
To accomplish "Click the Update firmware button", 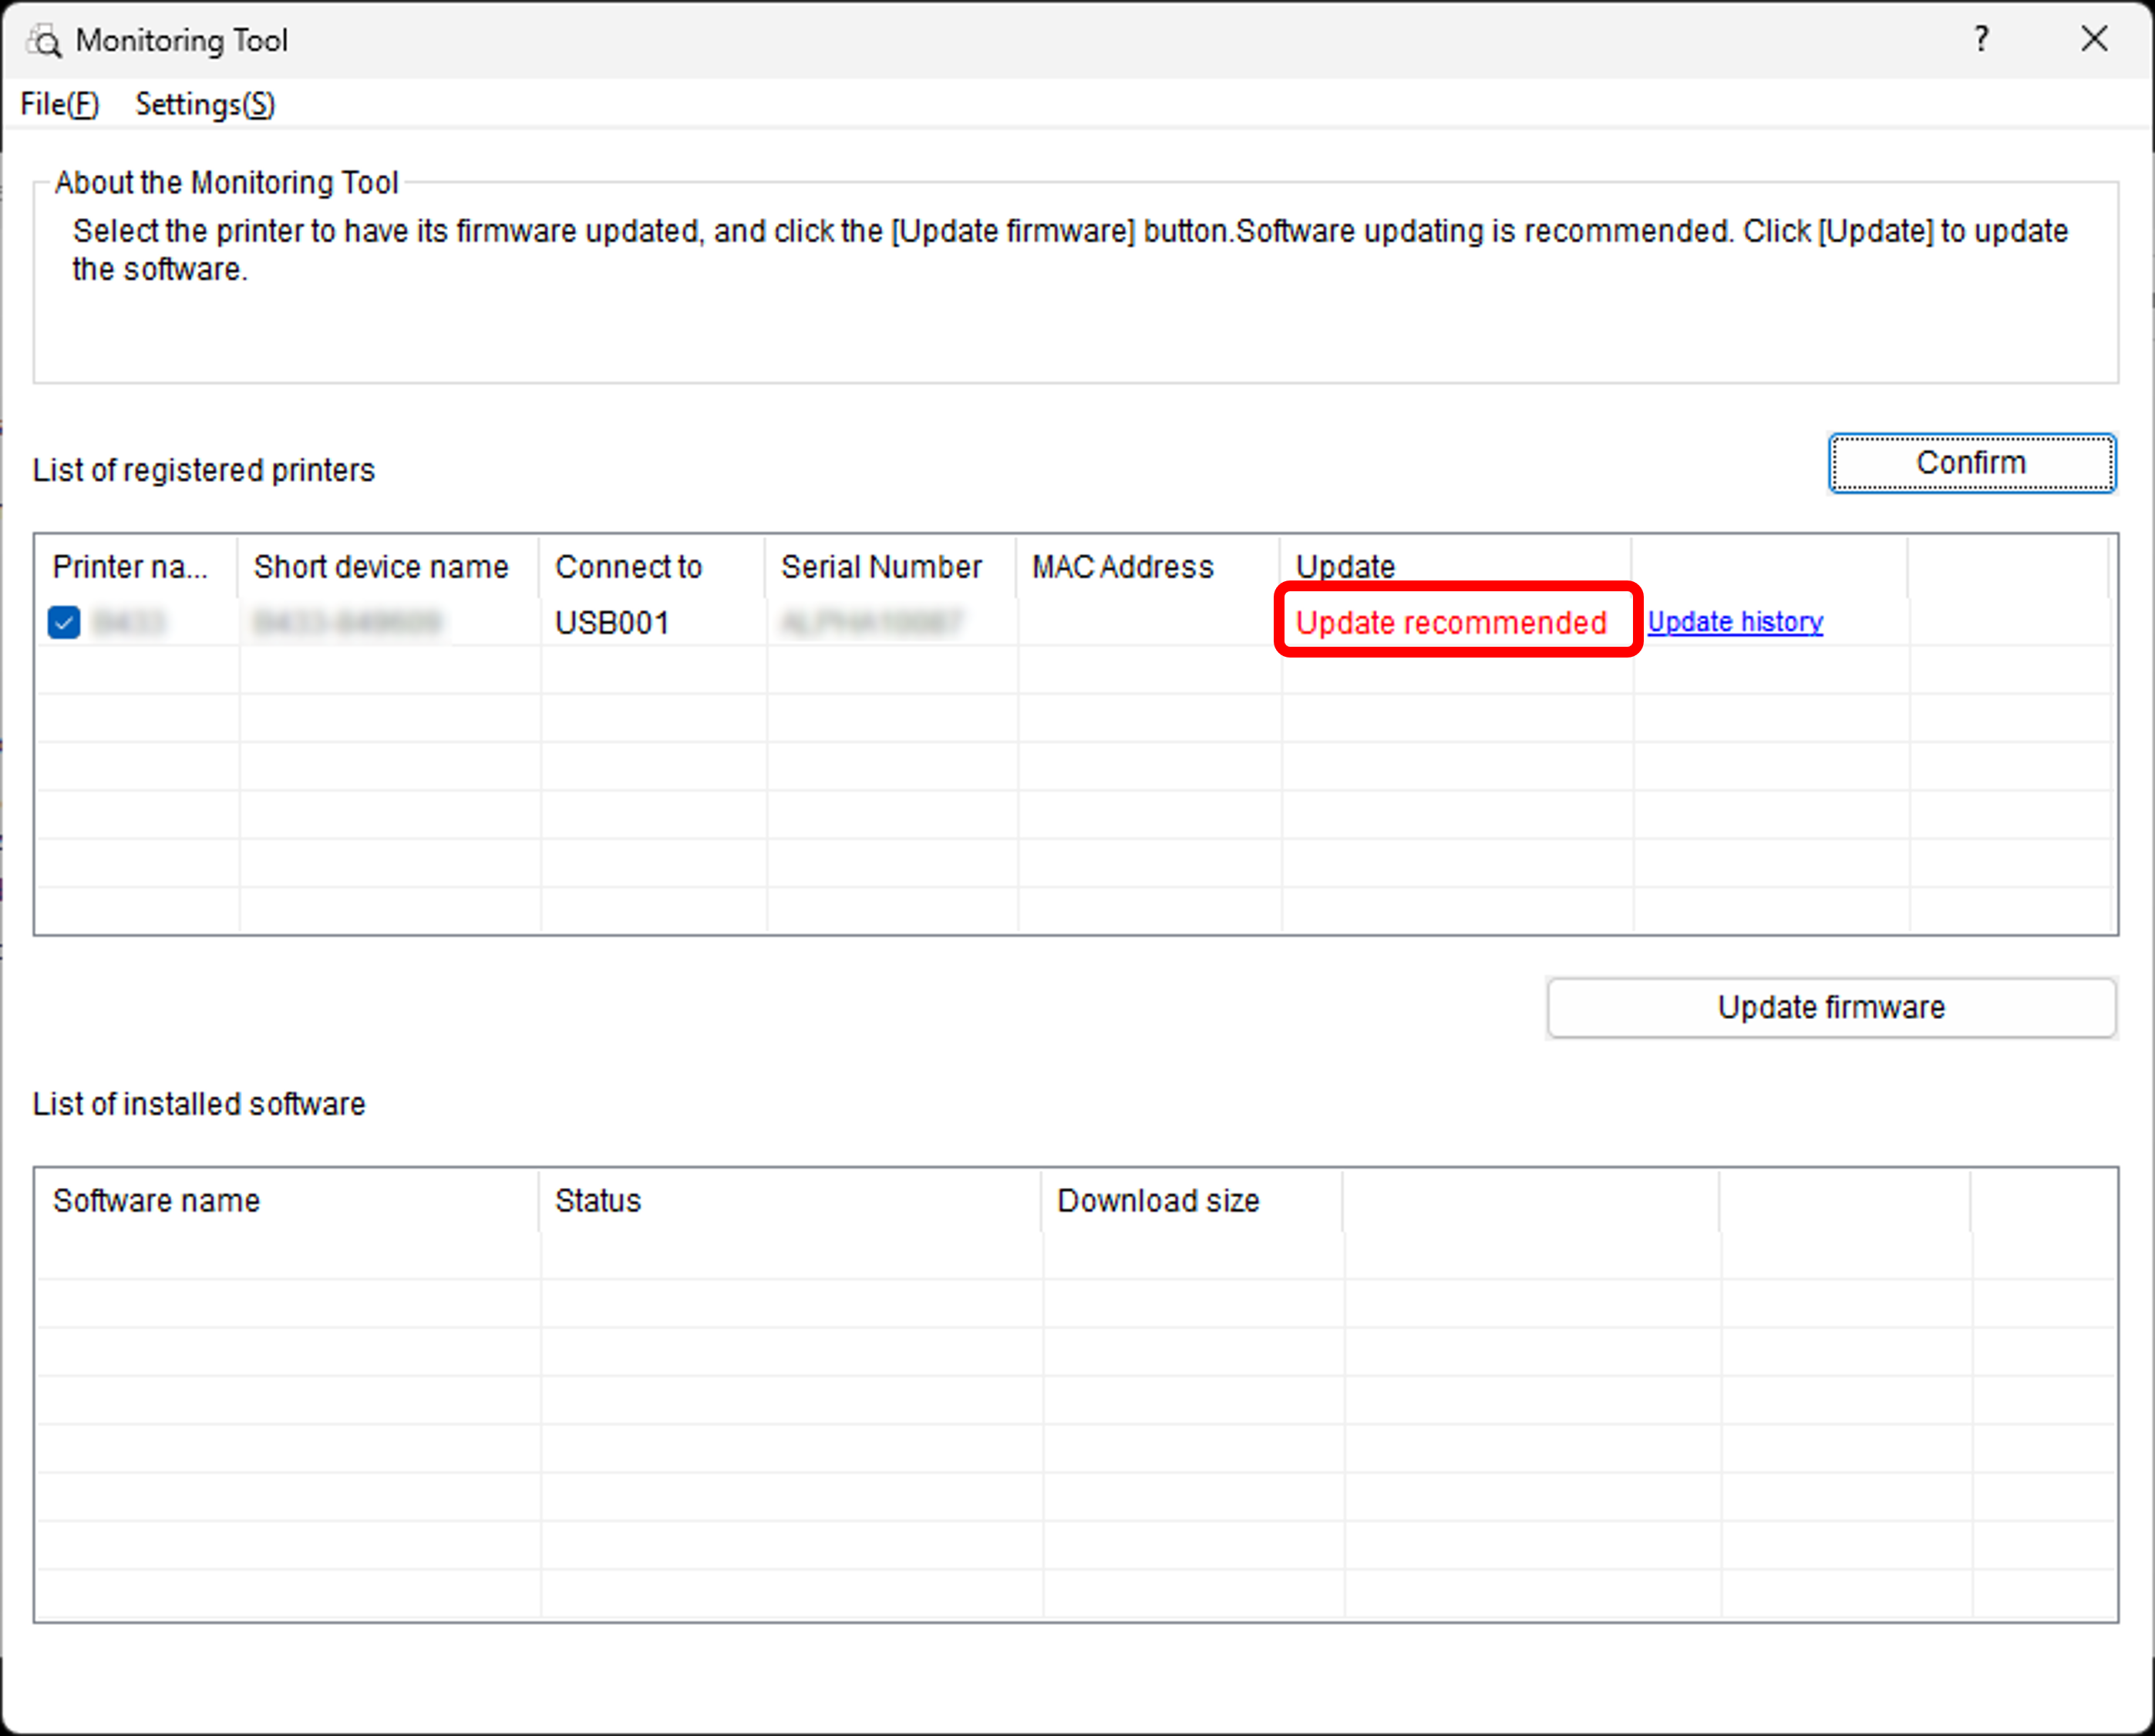I will (1830, 1007).
